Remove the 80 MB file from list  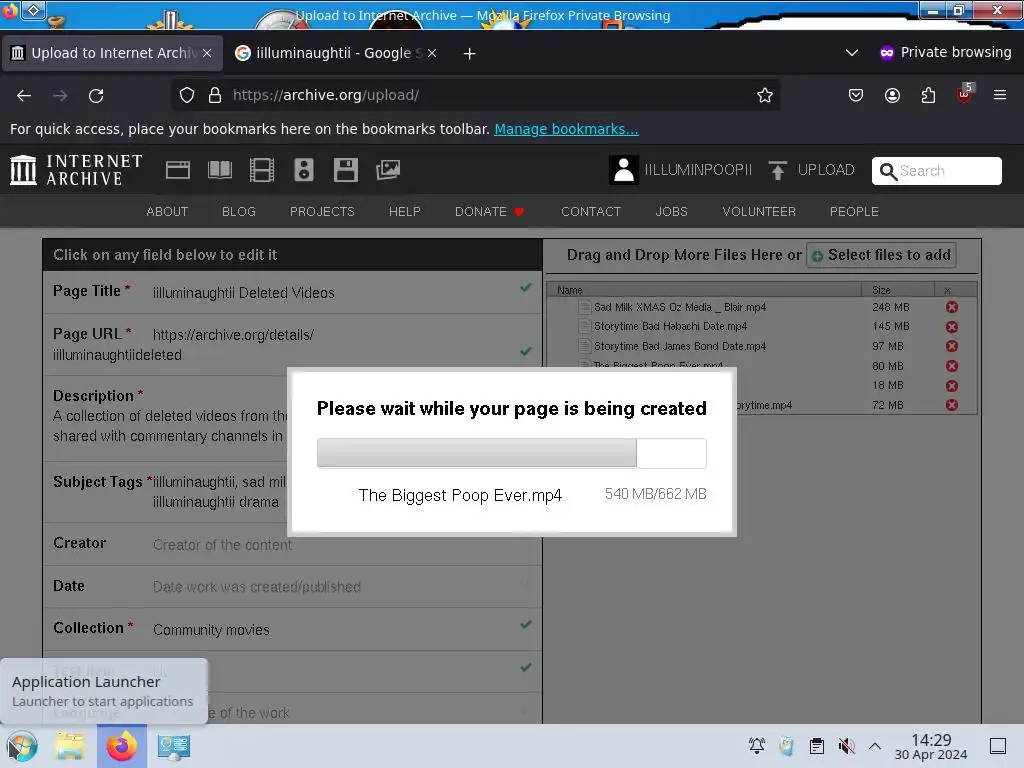(952, 366)
